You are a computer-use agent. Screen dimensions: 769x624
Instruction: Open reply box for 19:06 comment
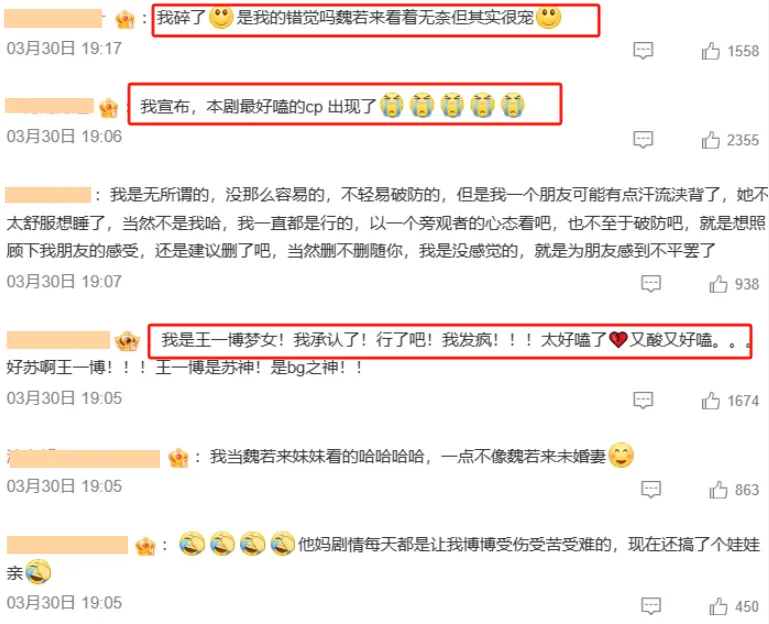[x=643, y=139]
